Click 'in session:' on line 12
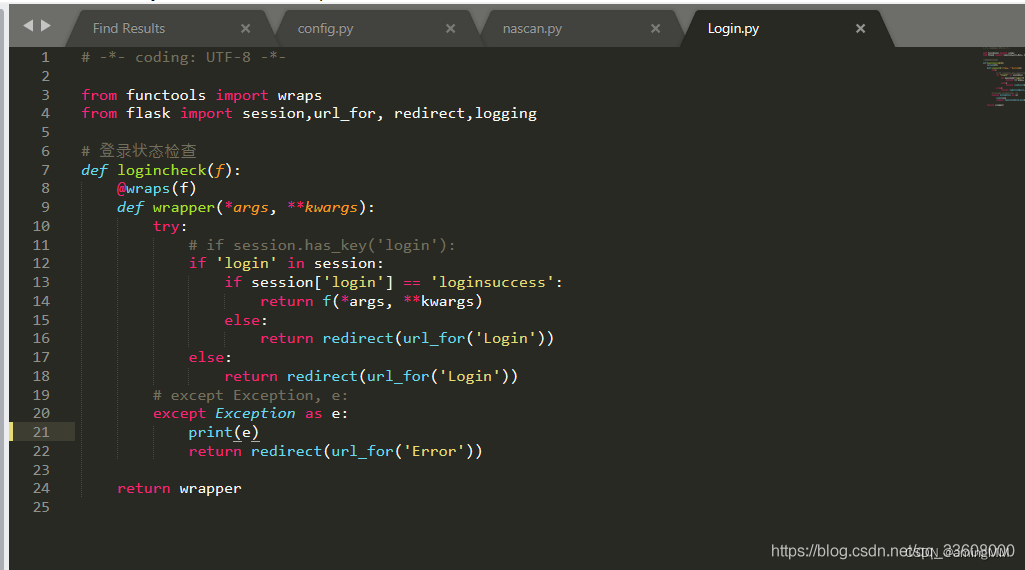The height and width of the screenshot is (570, 1025). (x=335, y=263)
